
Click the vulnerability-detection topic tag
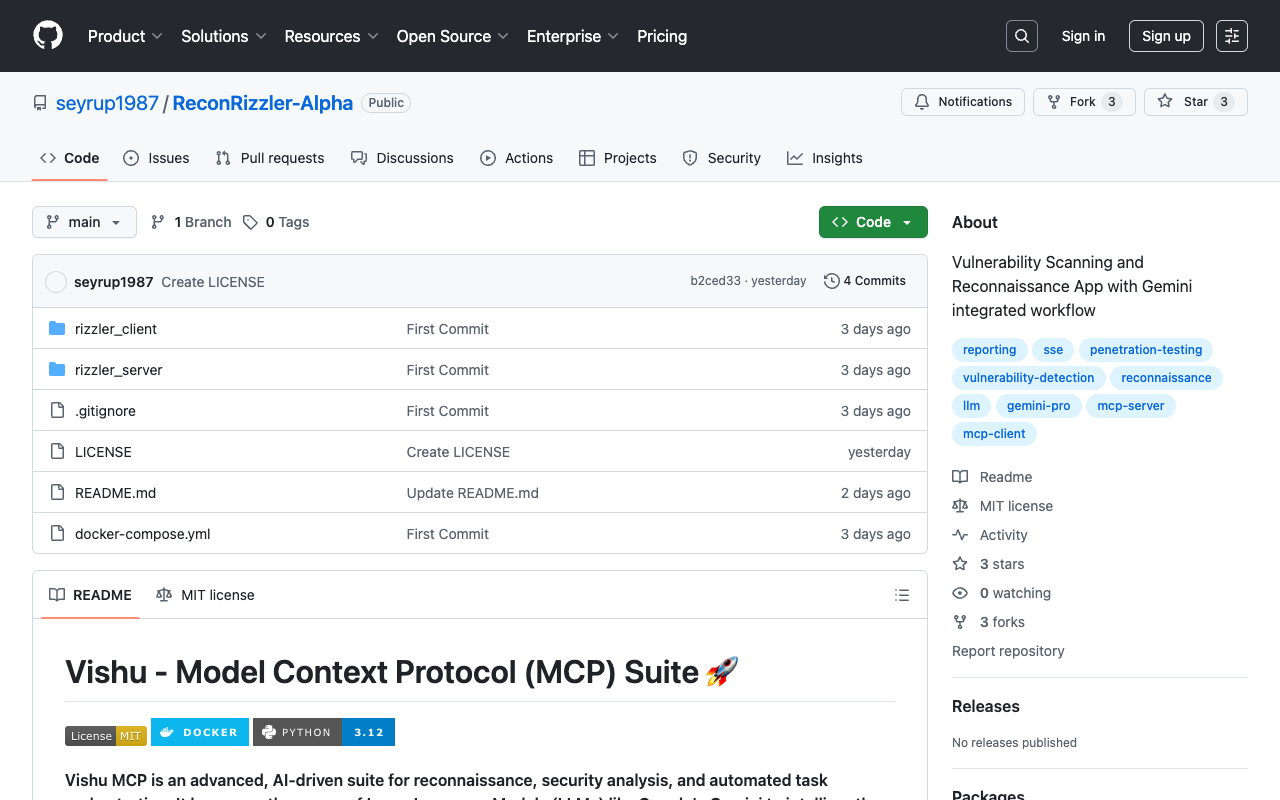(x=1029, y=378)
